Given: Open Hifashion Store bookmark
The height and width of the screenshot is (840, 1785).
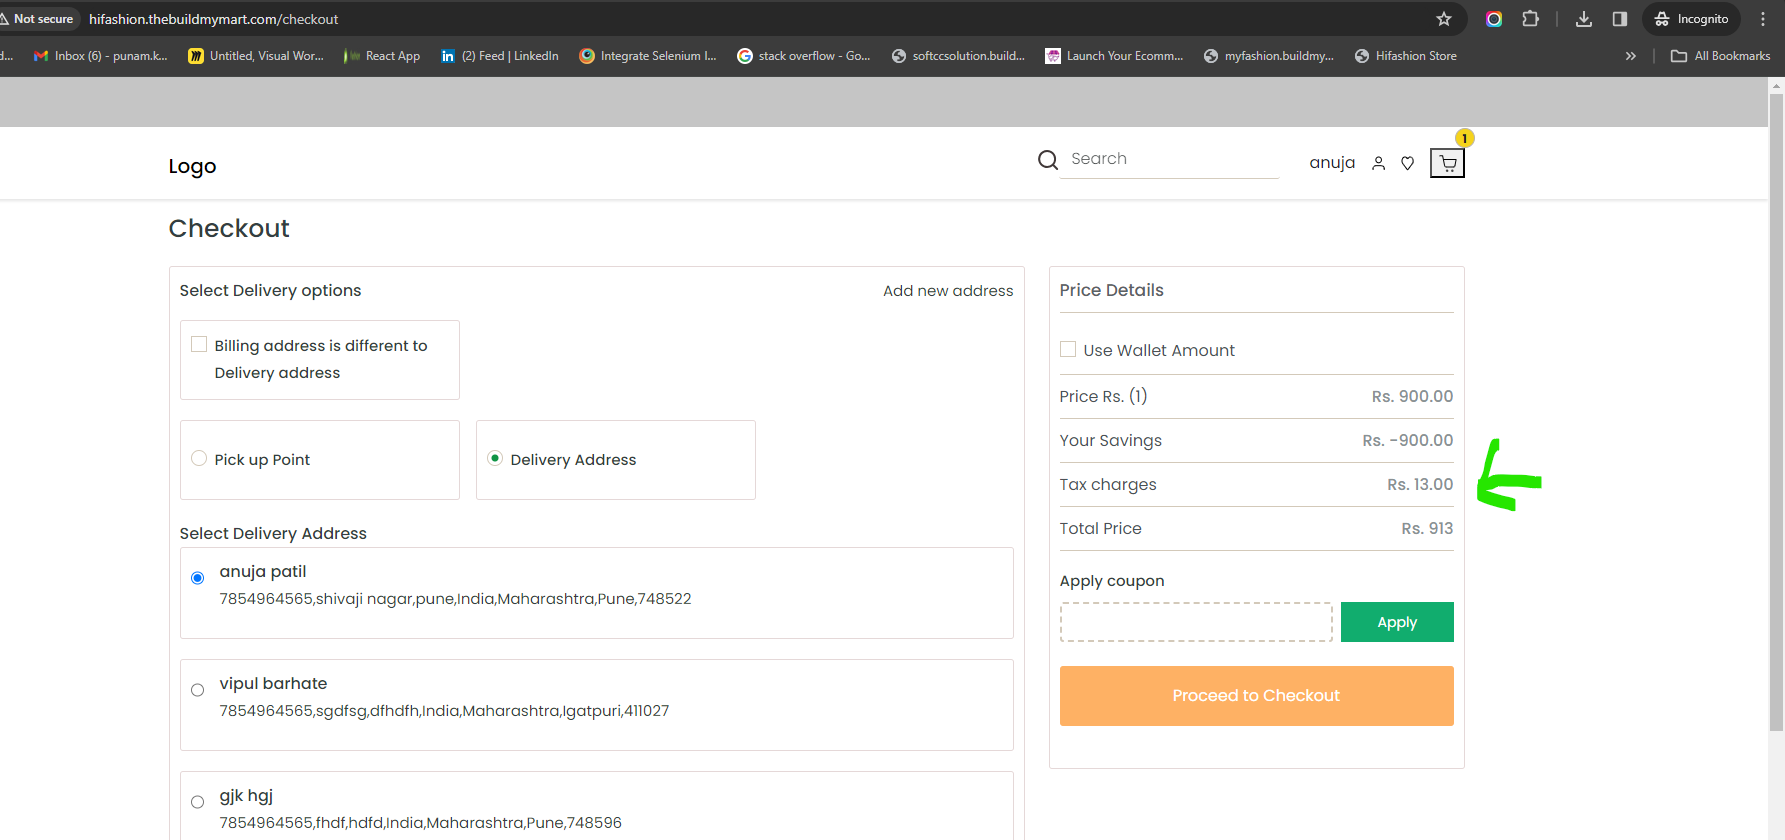Looking at the screenshot, I should (x=1406, y=56).
